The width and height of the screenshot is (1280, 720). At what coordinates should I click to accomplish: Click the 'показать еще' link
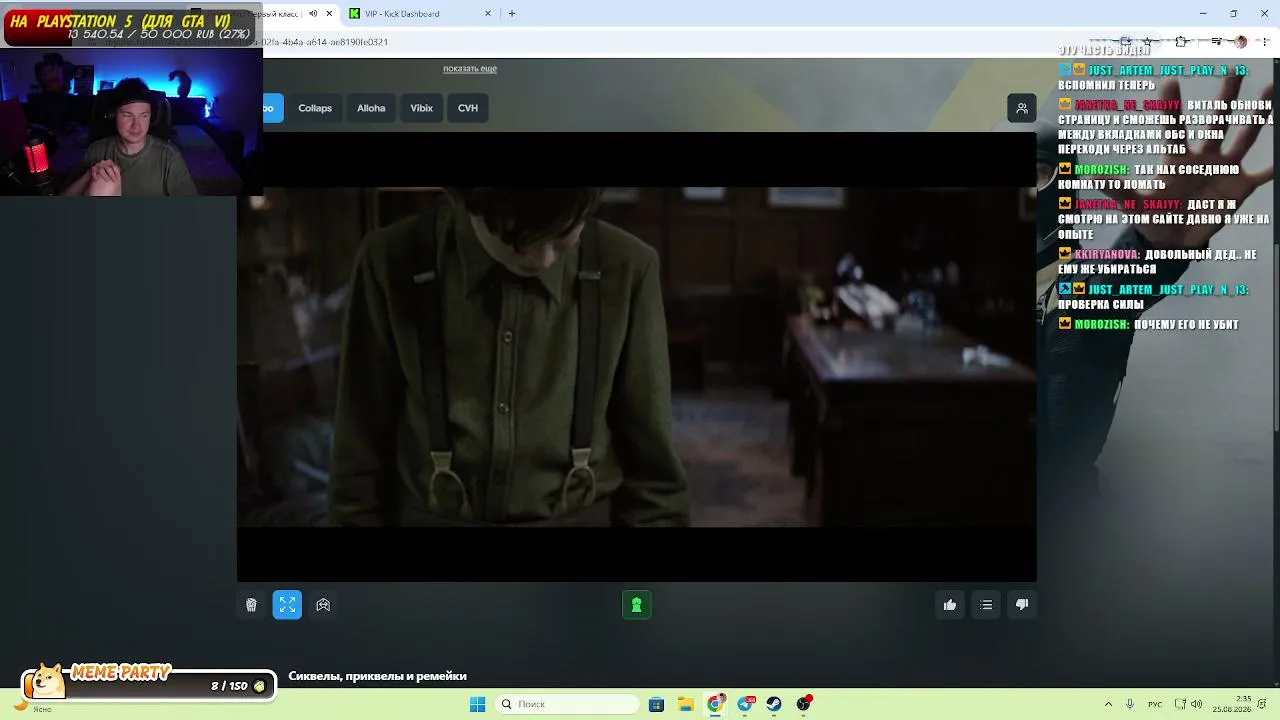pos(470,69)
